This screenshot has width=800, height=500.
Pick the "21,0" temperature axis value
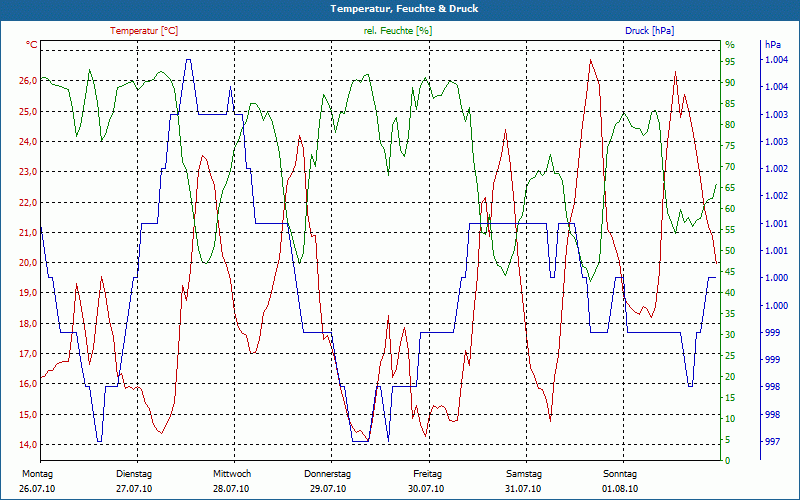28,232
